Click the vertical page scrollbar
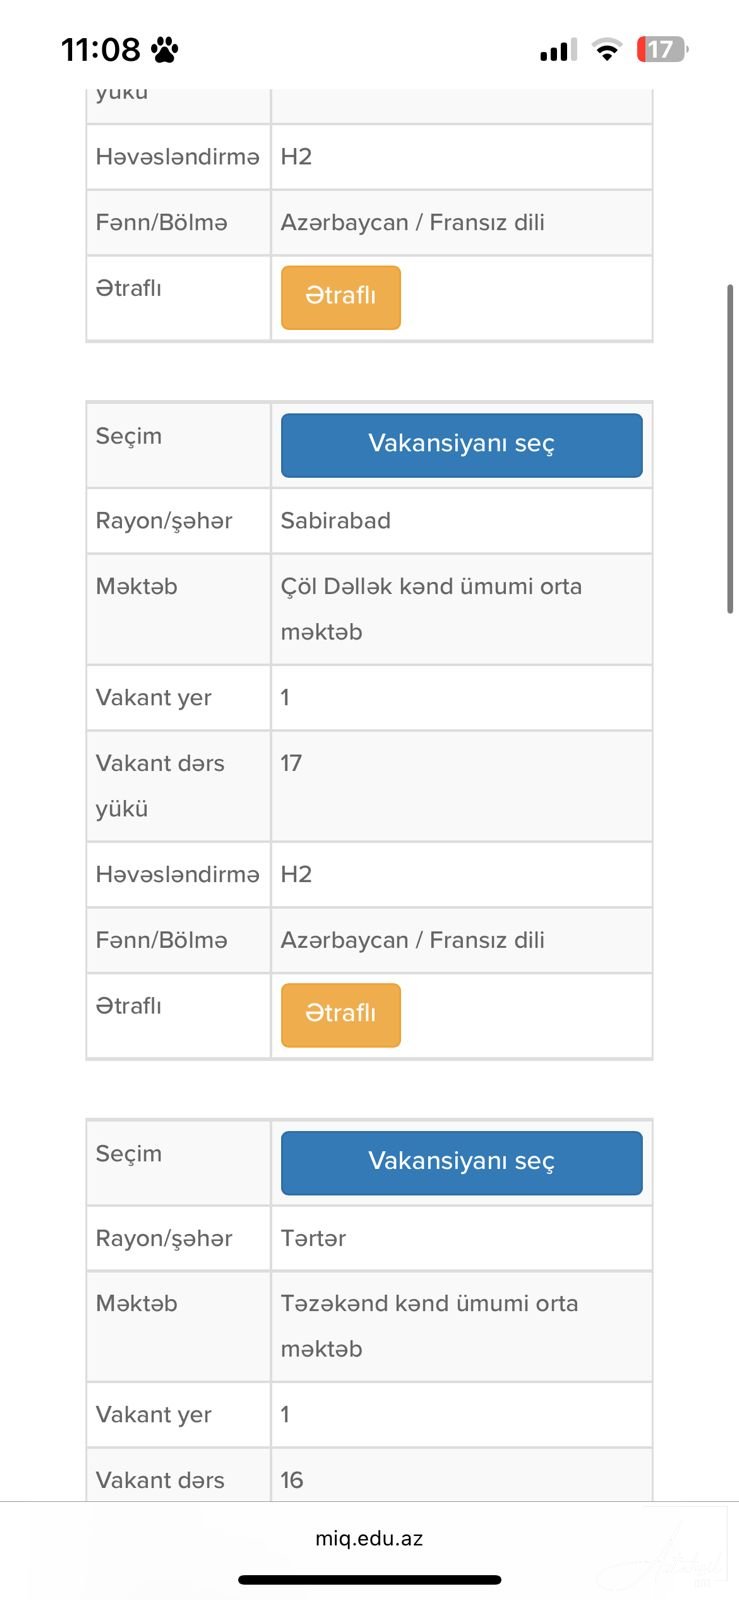Viewport: 739px width, 1600px height. [731, 448]
